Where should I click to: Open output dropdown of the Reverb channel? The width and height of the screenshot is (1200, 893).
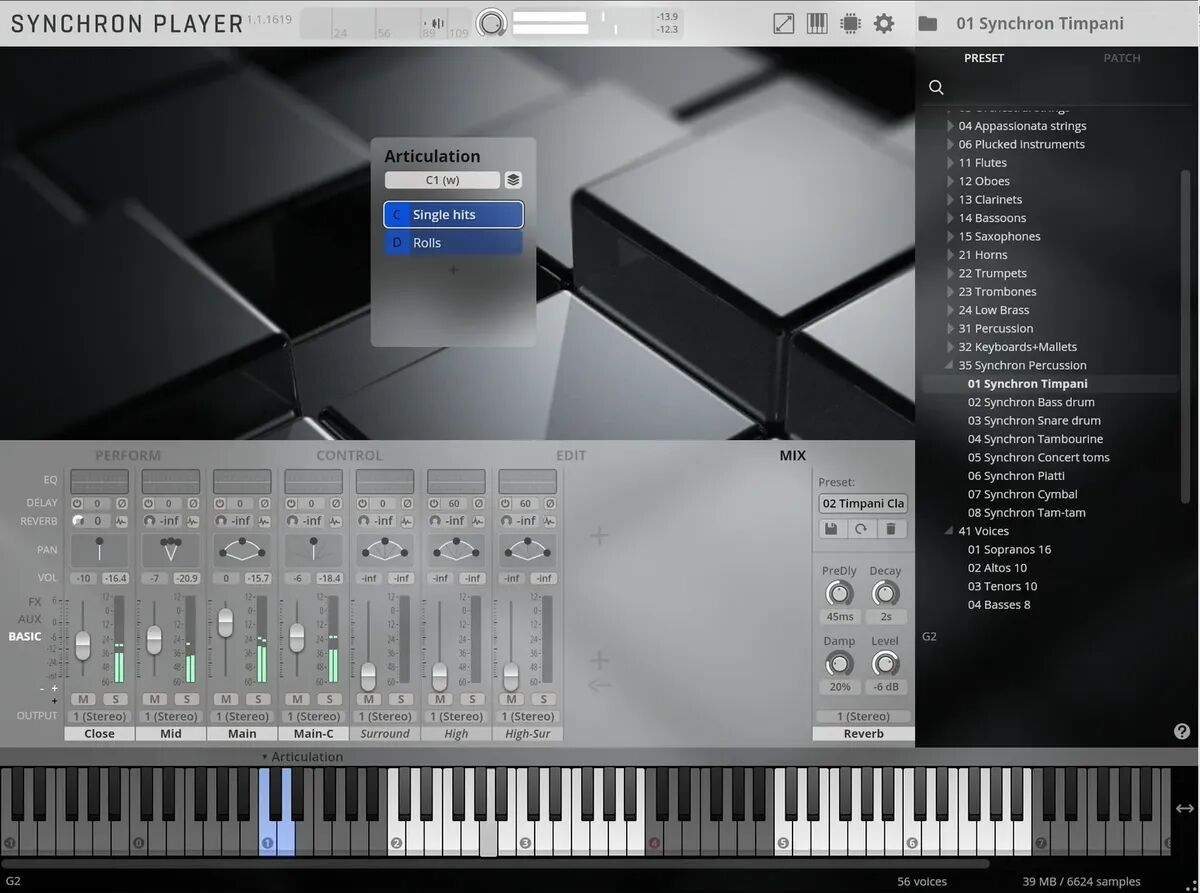coord(863,716)
